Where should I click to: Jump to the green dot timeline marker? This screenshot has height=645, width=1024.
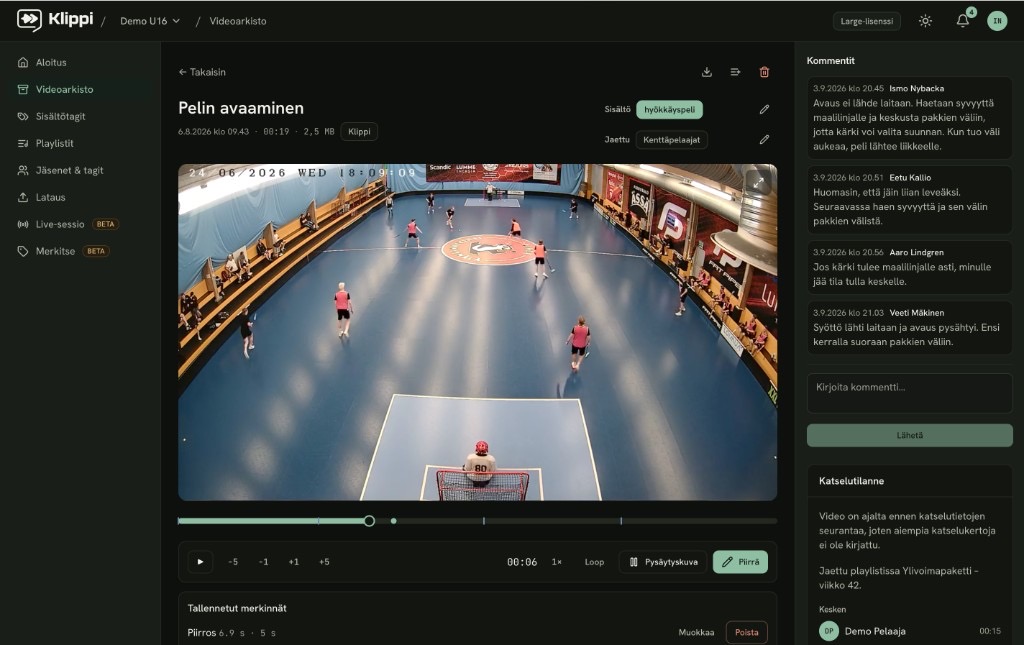(393, 521)
